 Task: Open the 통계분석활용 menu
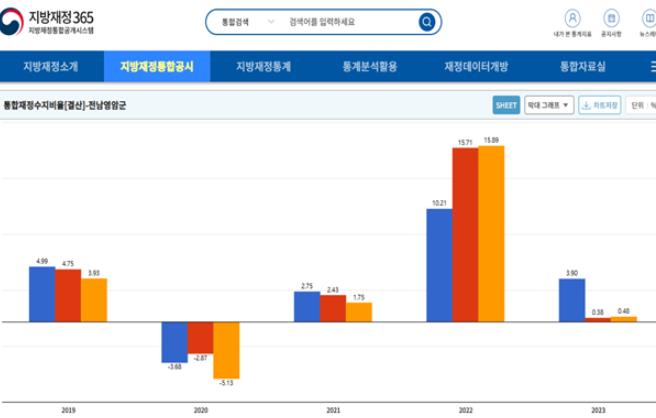pyautogui.click(x=369, y=67)
